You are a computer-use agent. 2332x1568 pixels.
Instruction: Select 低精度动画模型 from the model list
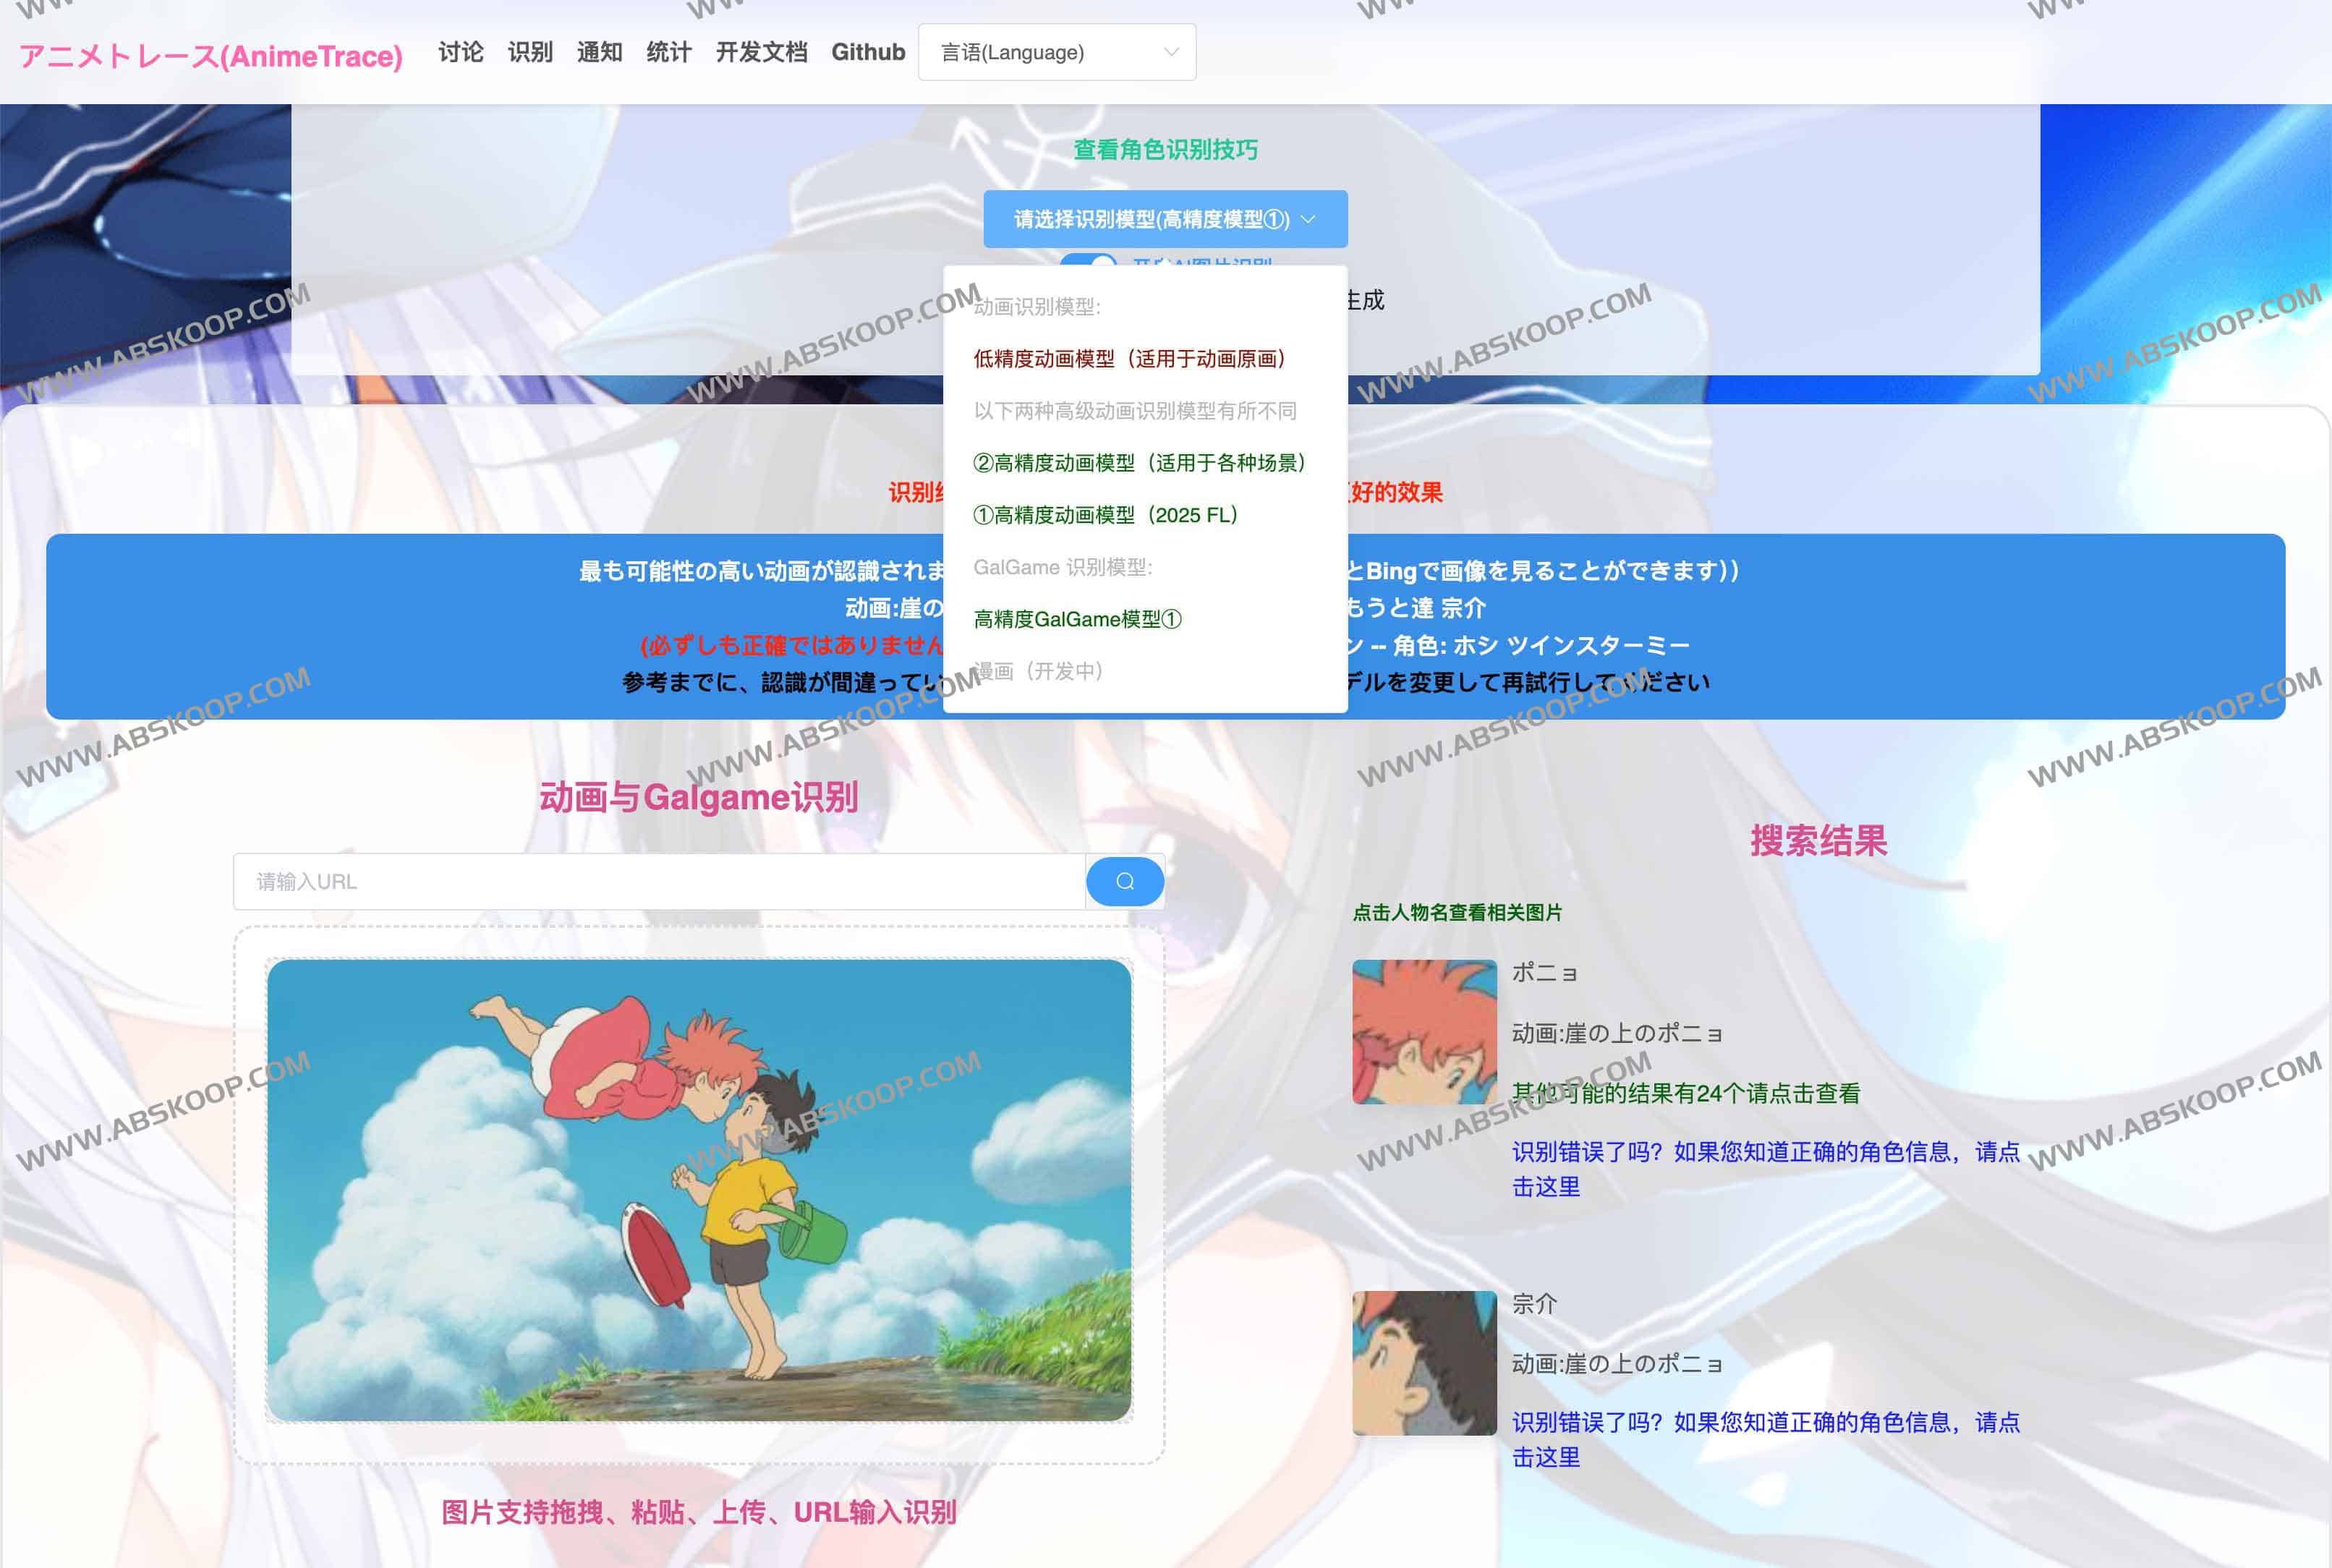click(x=1128, y=359)
